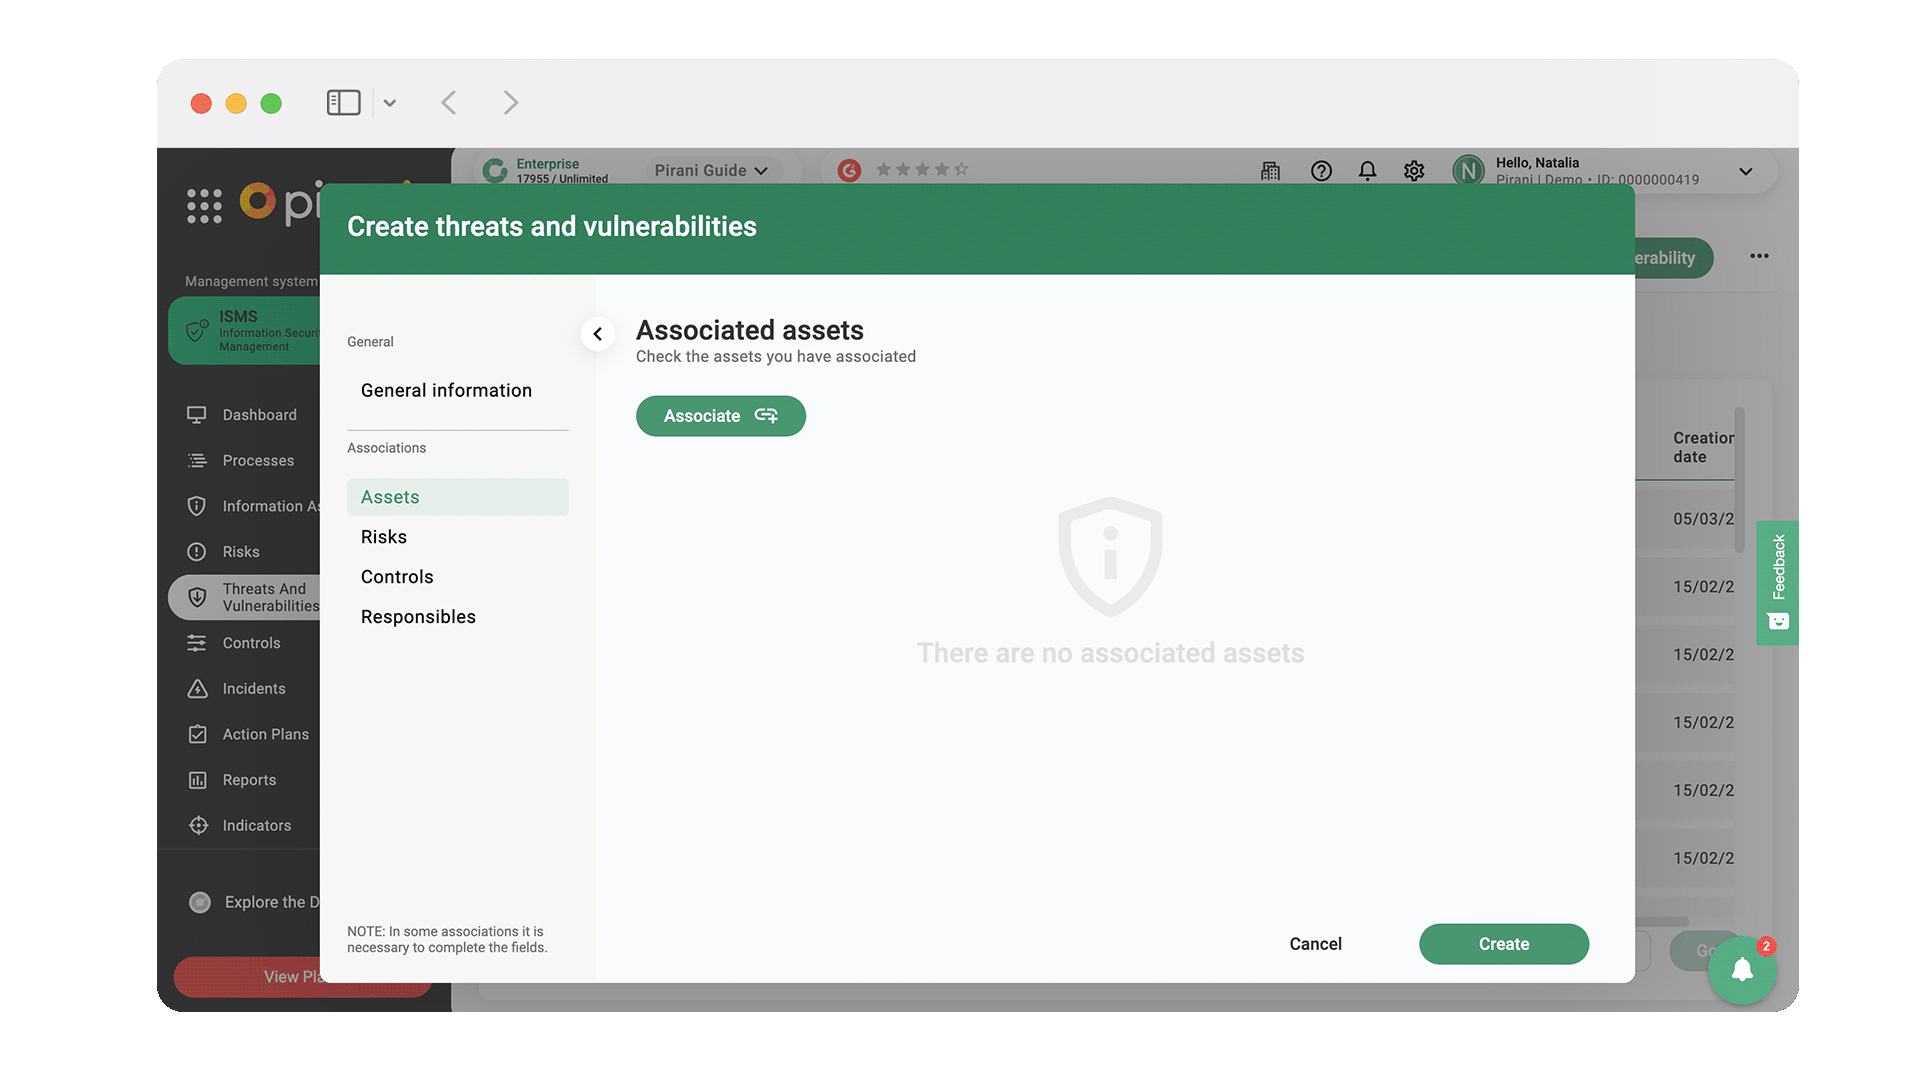The image size is (1920, 1080).
Task: Open the notifications bell in header
Action: pyautogui.click(x=1367, y=171)
